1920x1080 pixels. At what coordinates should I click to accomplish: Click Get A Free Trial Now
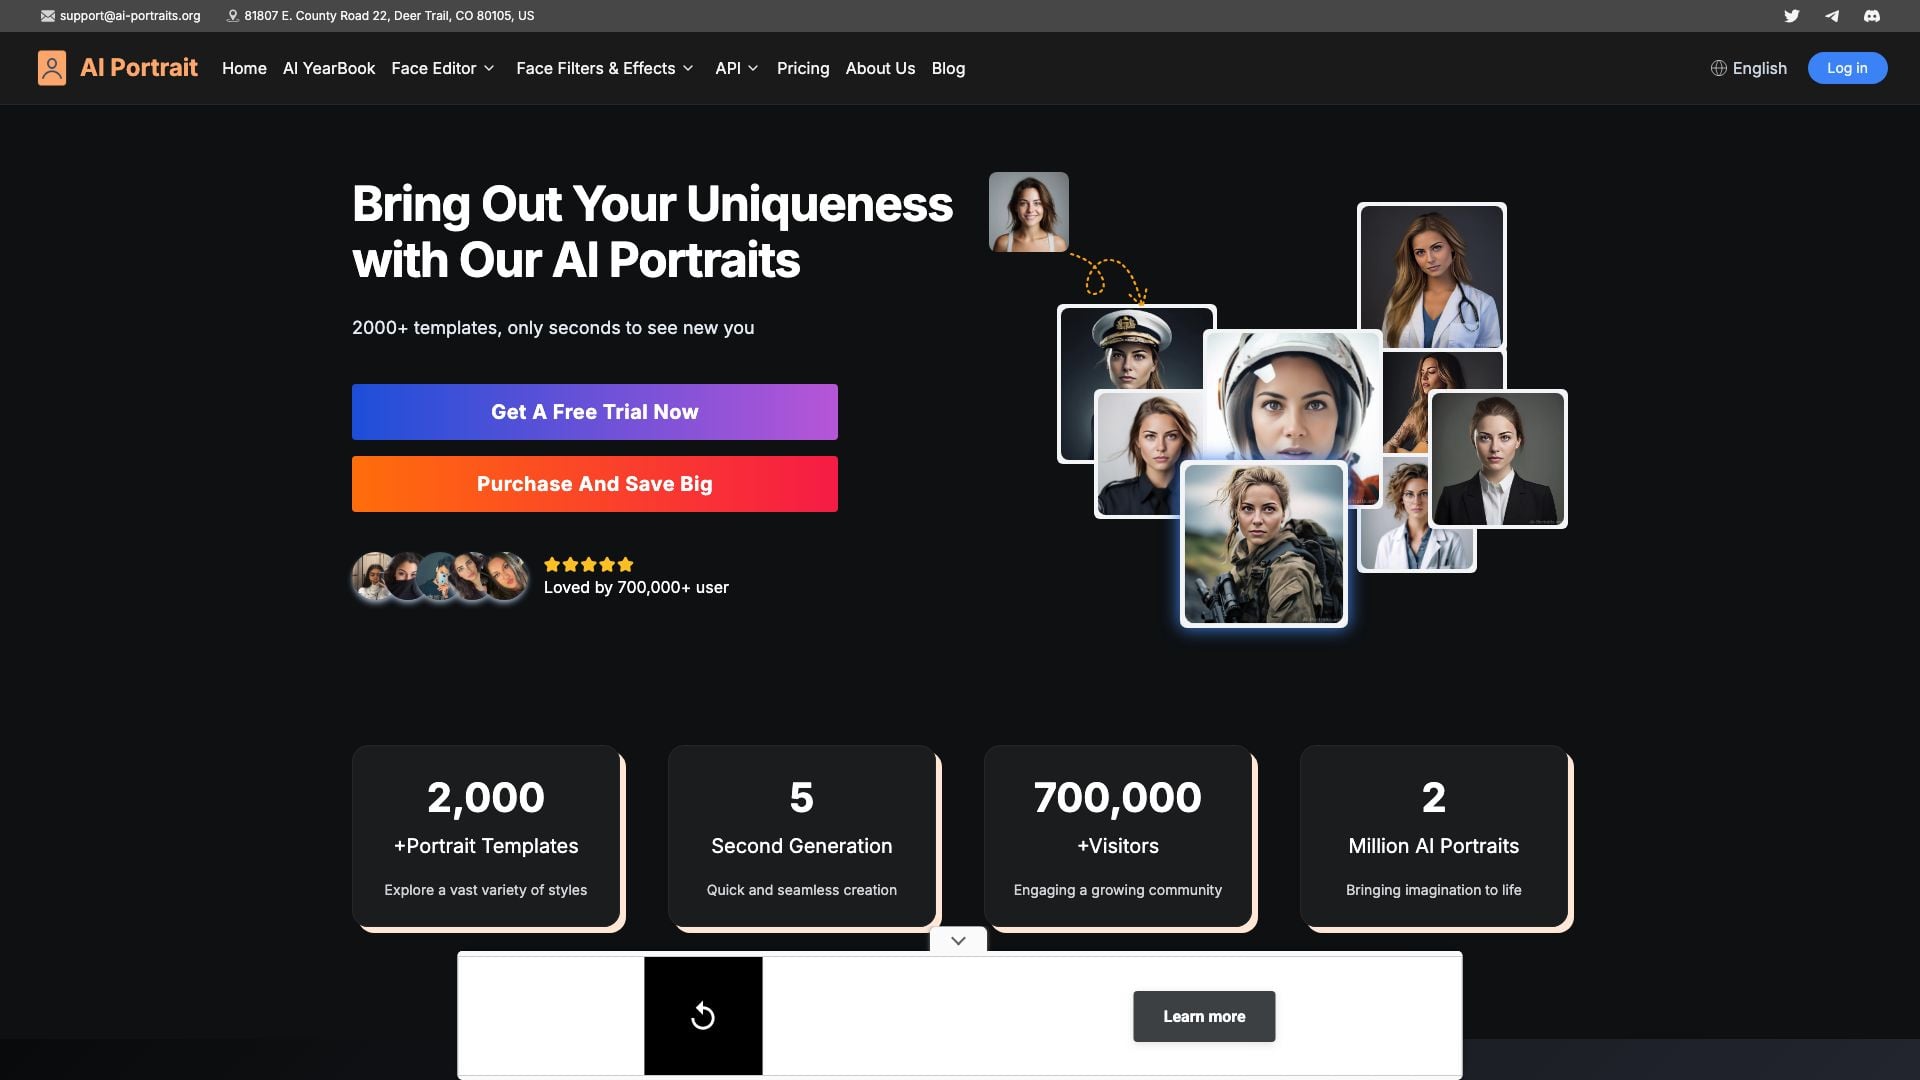pyautogui.click(x=594, y=412)
